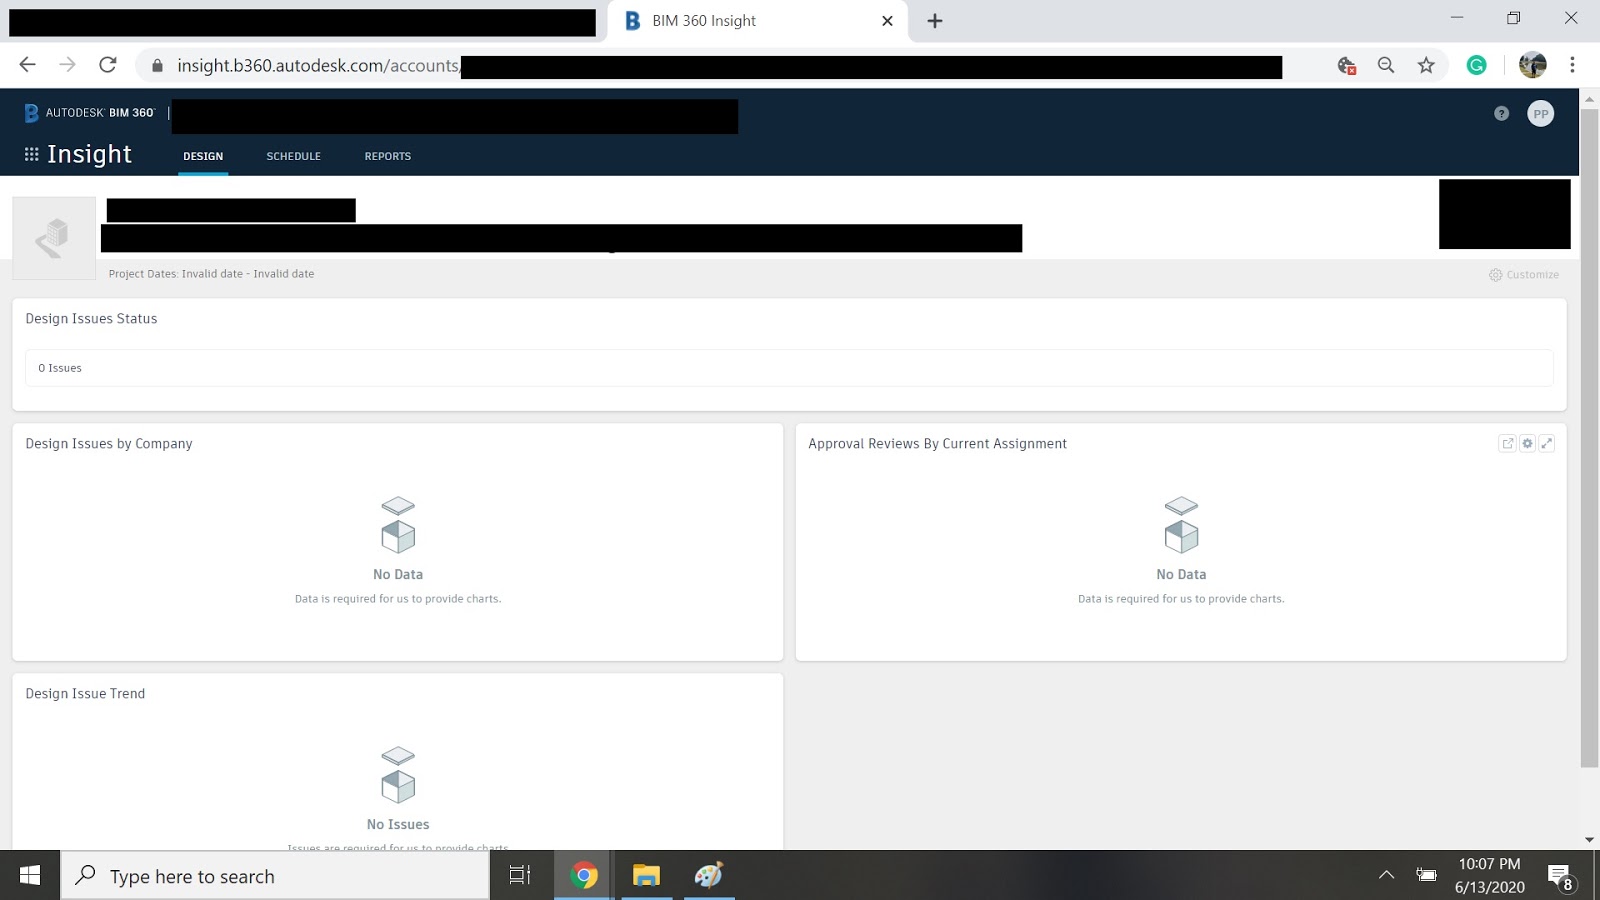Open a new browser tab
The image size is (1600, 900).
(935, 20)
